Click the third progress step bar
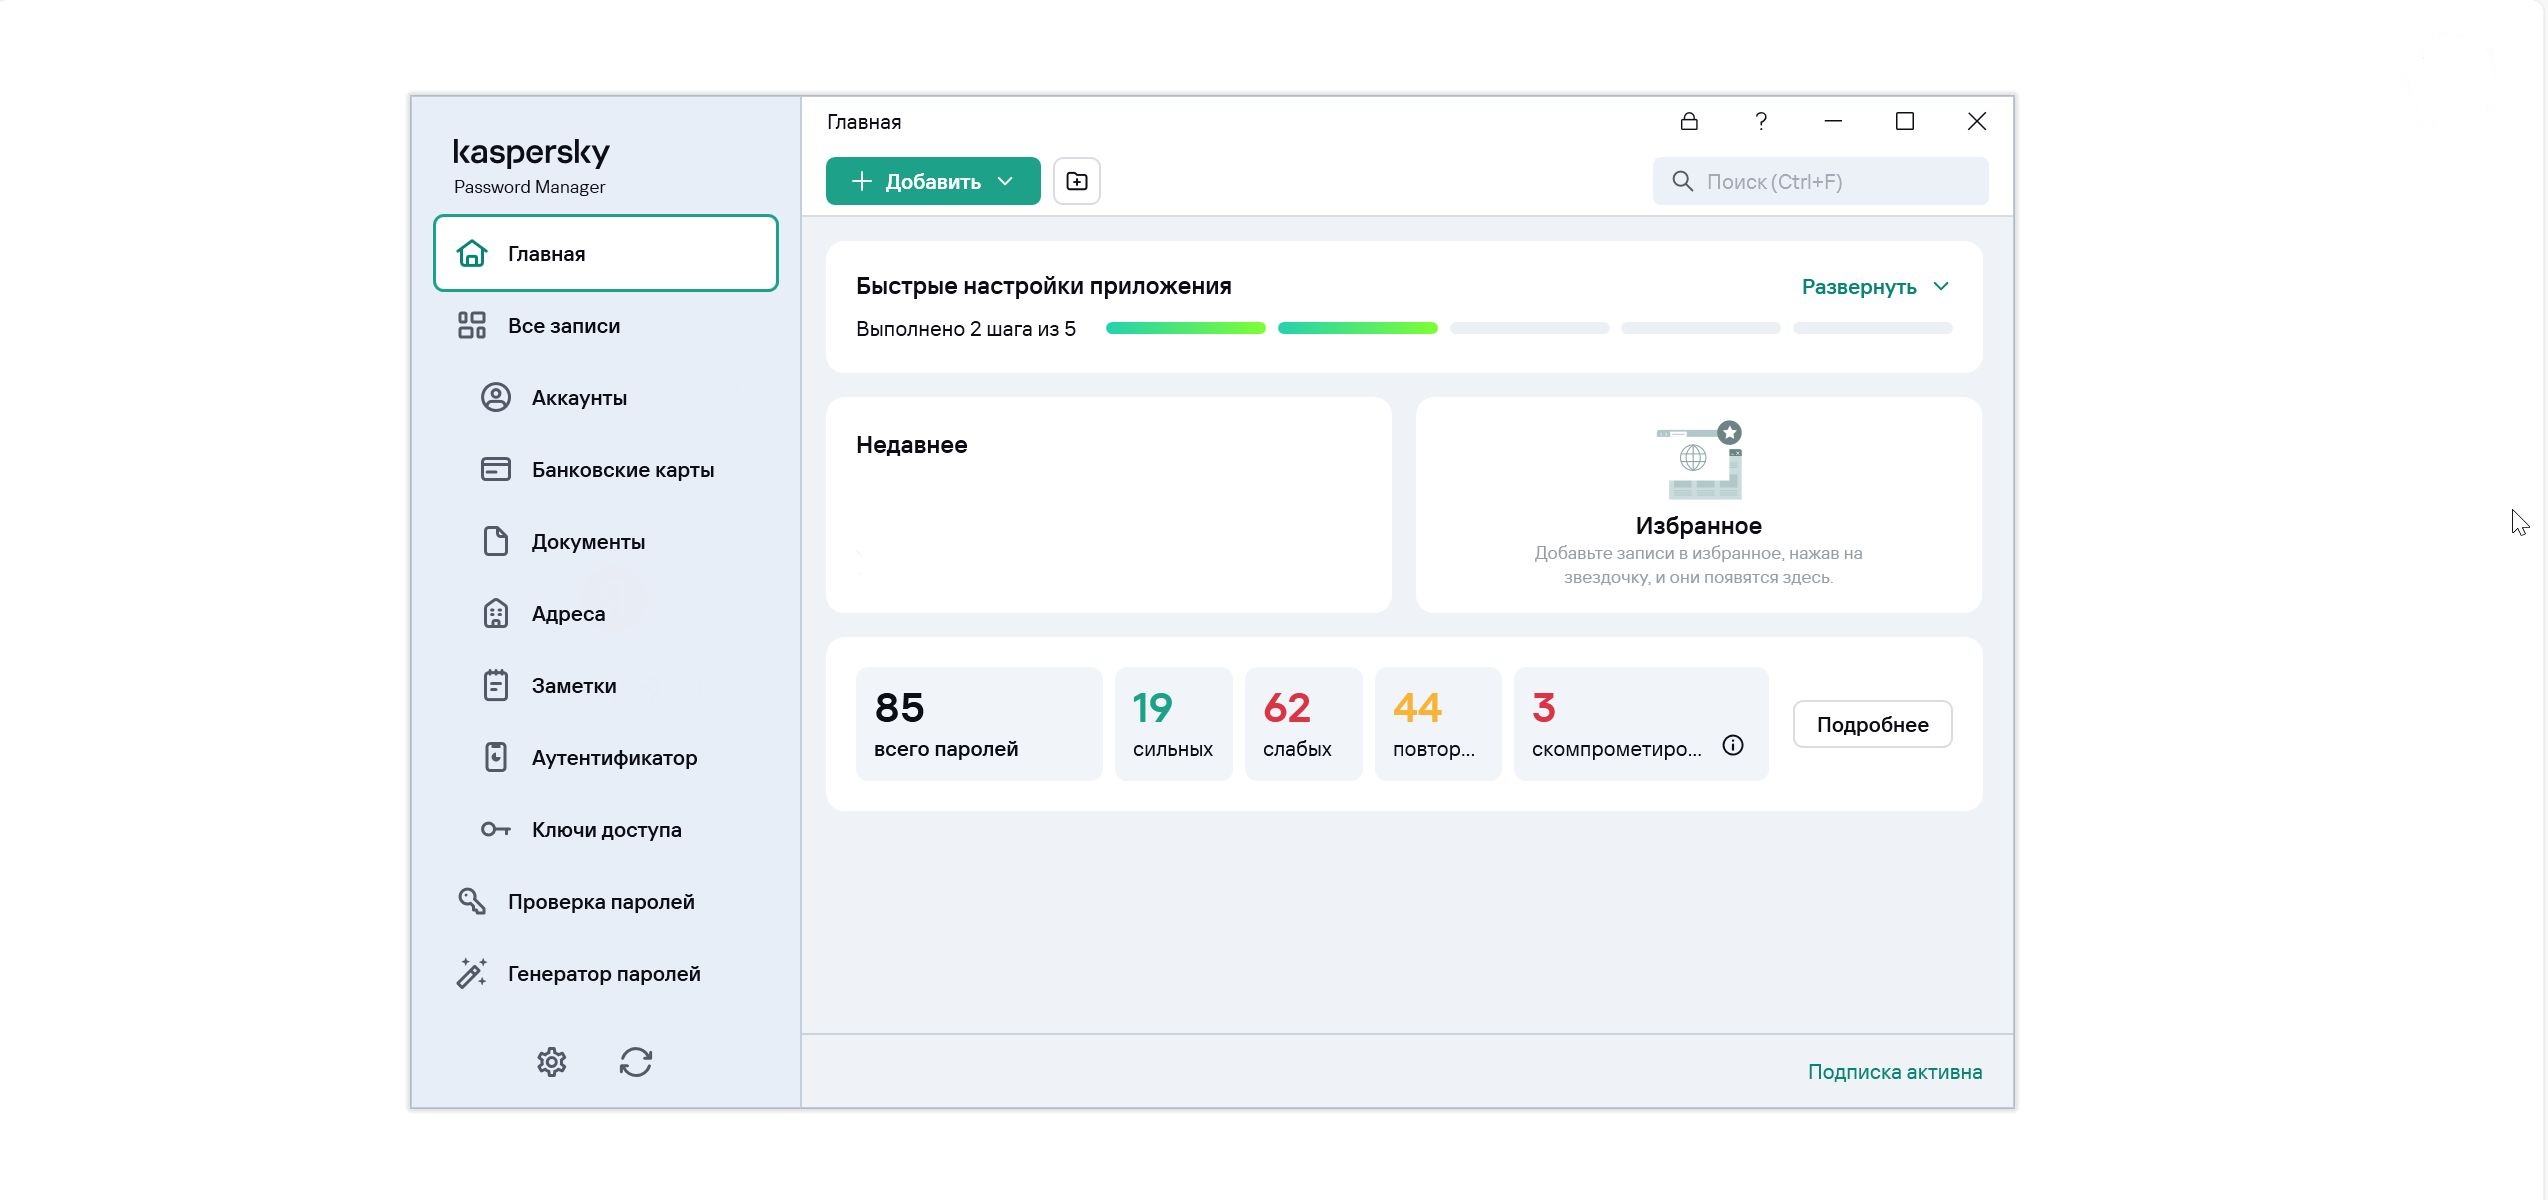 pyautogui.click(x=1529, y=328)
